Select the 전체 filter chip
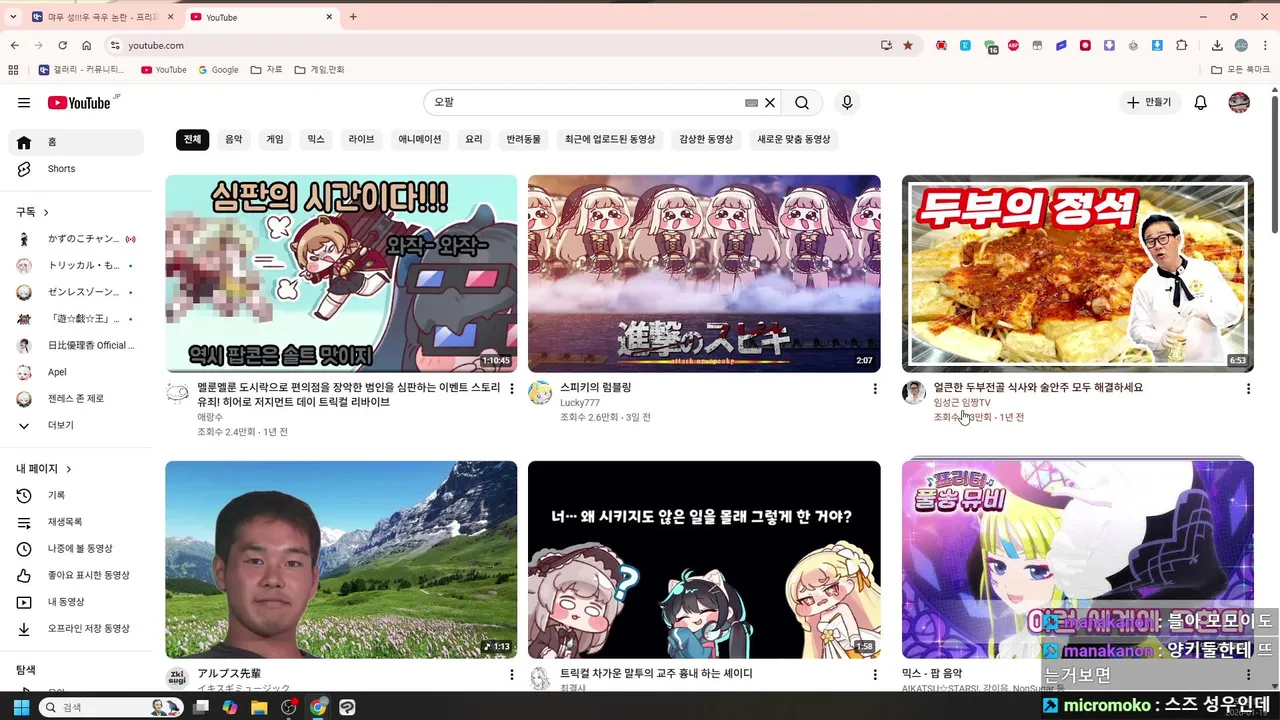 tap(192, 140)
